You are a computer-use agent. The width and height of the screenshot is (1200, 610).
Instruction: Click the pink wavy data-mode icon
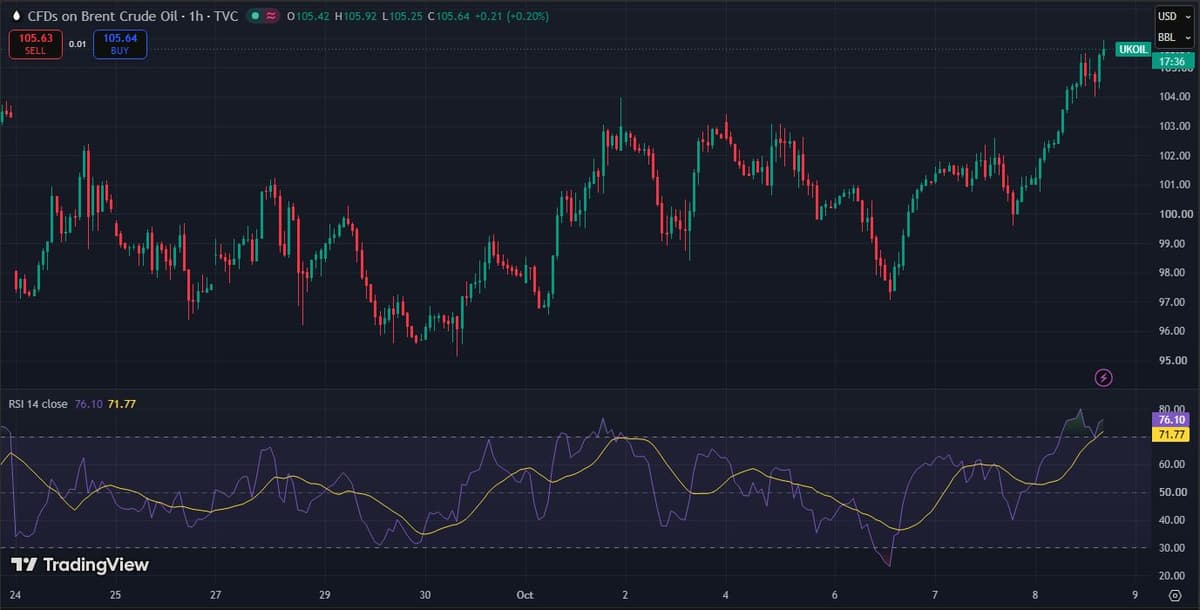[x=271, y=16]
